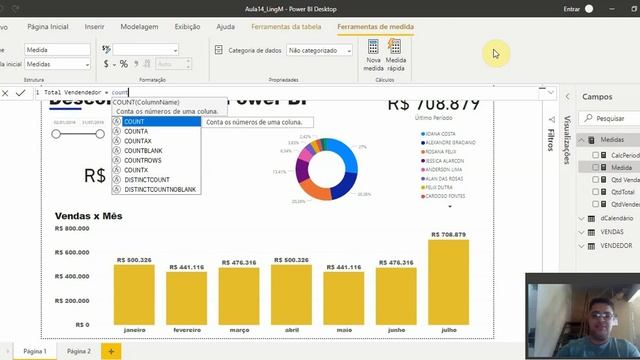
Task: Click the decimal places format icon
Action: pyautogui.click(x=147, y=64)
